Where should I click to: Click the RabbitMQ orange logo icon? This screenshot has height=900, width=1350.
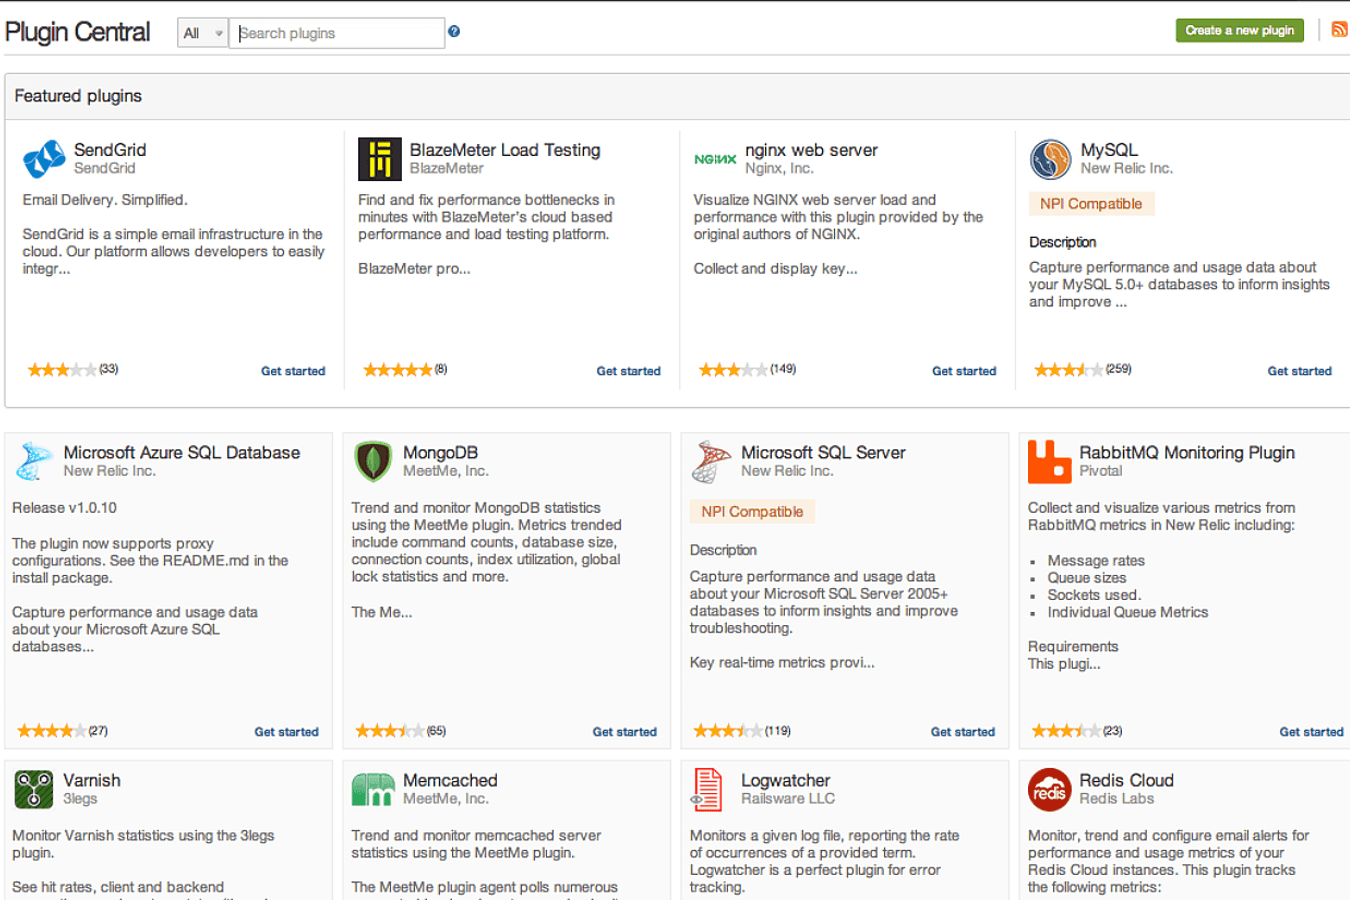[x=1049, y=462]
